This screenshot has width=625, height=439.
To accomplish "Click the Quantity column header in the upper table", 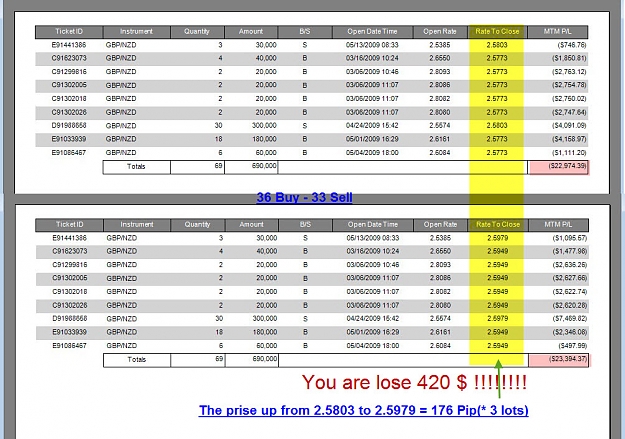I will (x=197, y=31).
